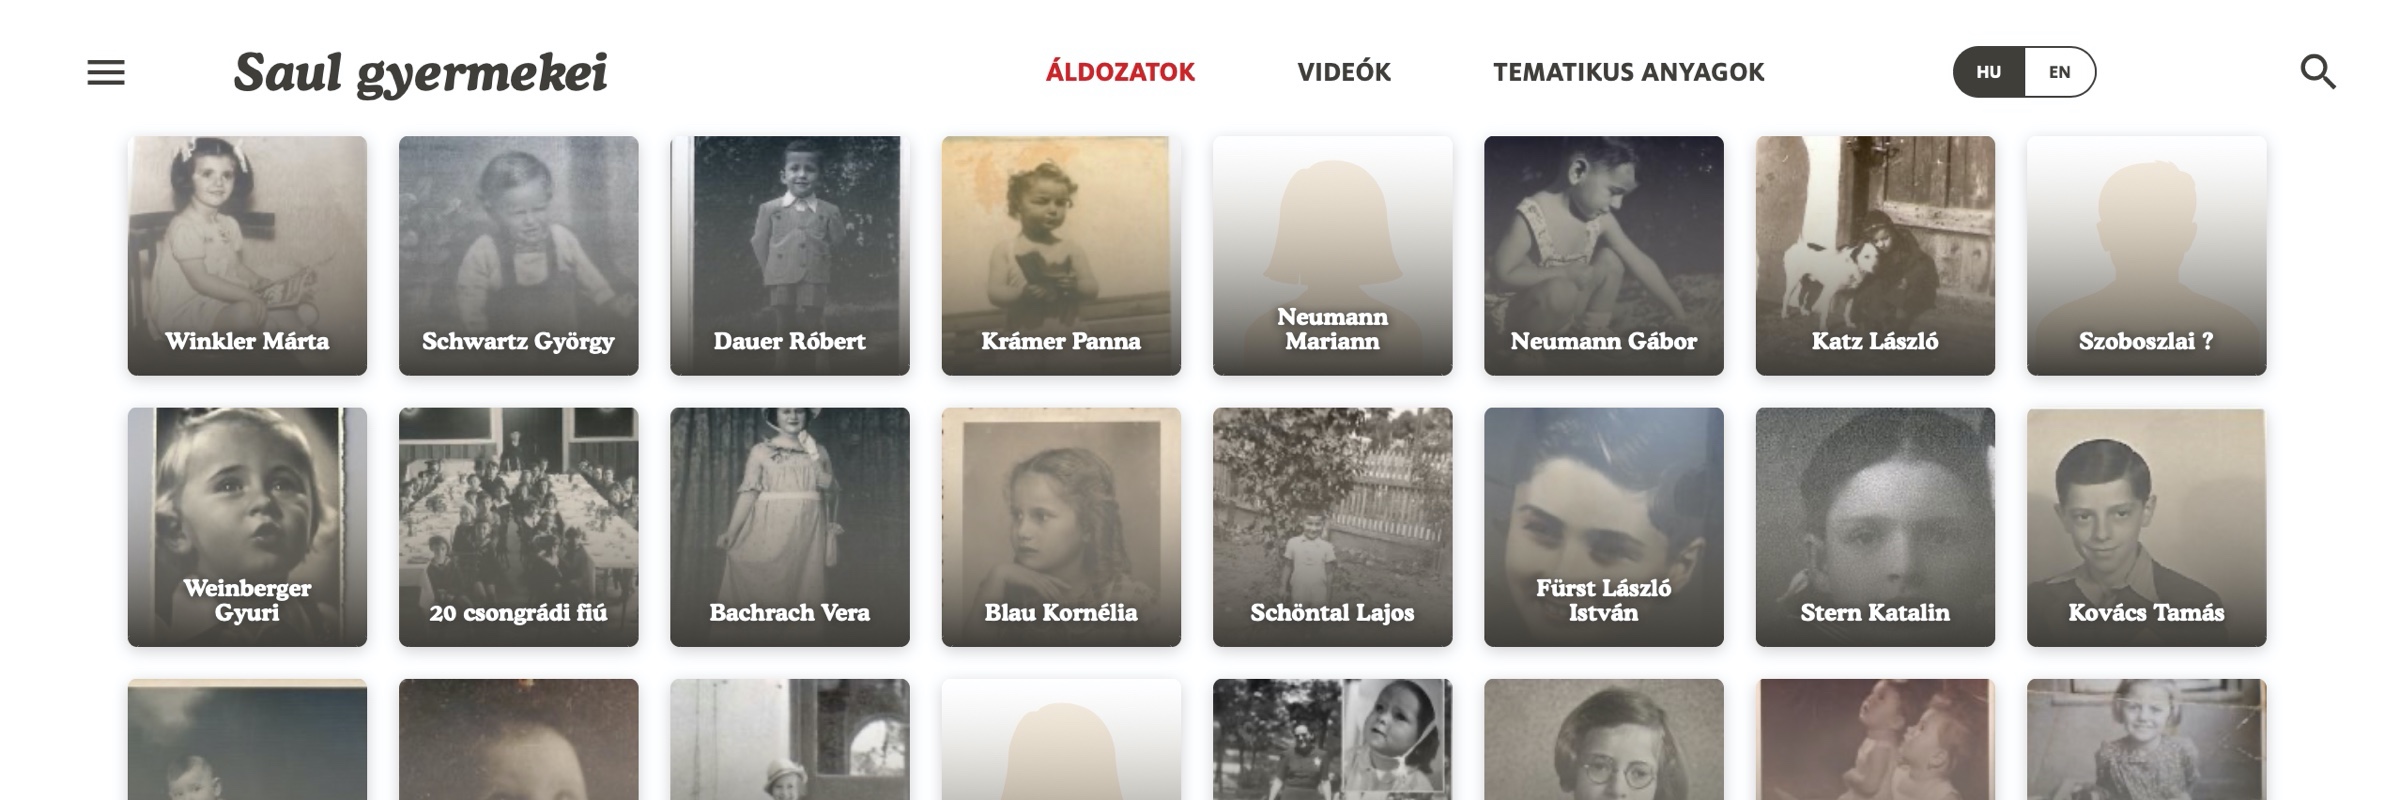Open the hamburger menu icon
The width and height of the screenshot is (2400, 800).
pos(106,72)
